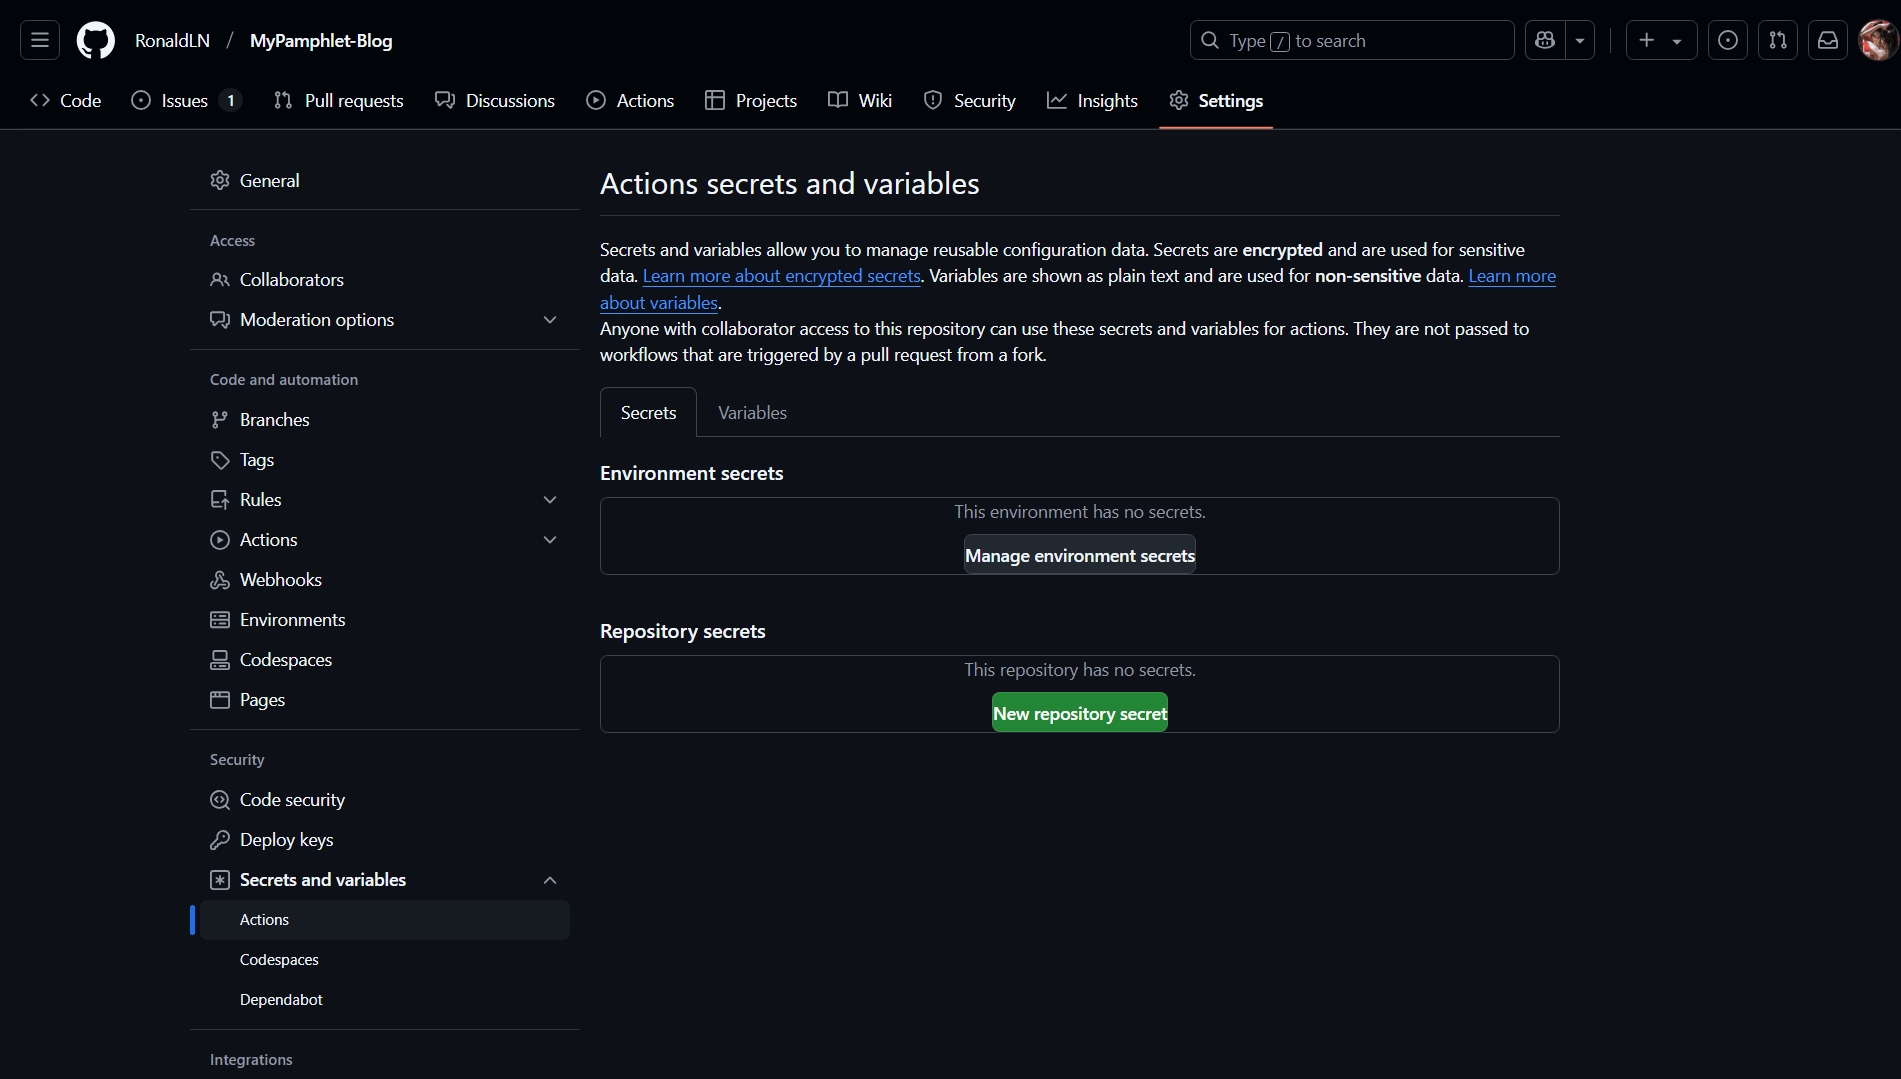Switch to the Variables tab
This screenshot has height=1079, width=1901.
click(752, 413)
